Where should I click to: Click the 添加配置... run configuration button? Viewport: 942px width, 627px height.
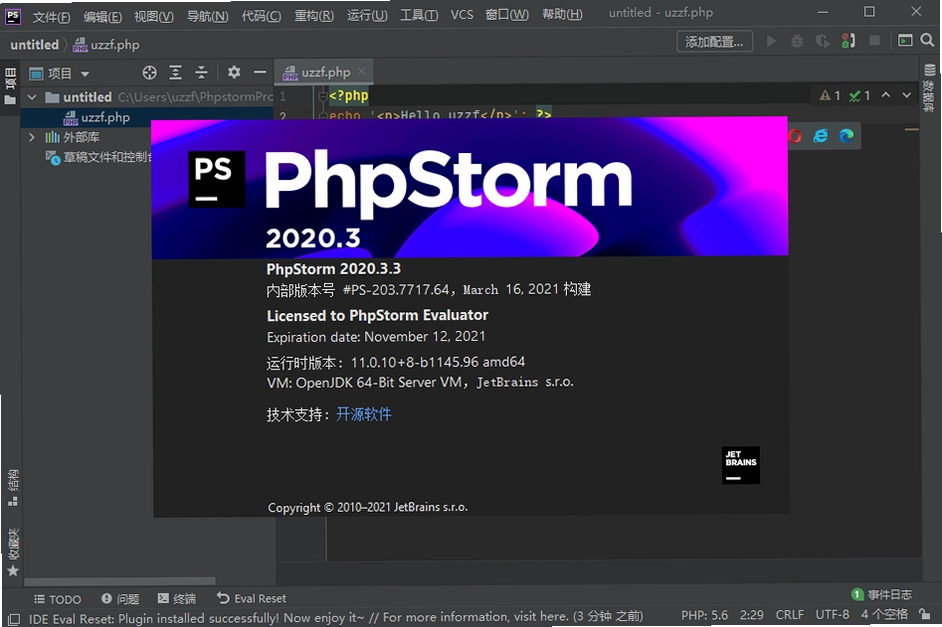tap(714, 41)
